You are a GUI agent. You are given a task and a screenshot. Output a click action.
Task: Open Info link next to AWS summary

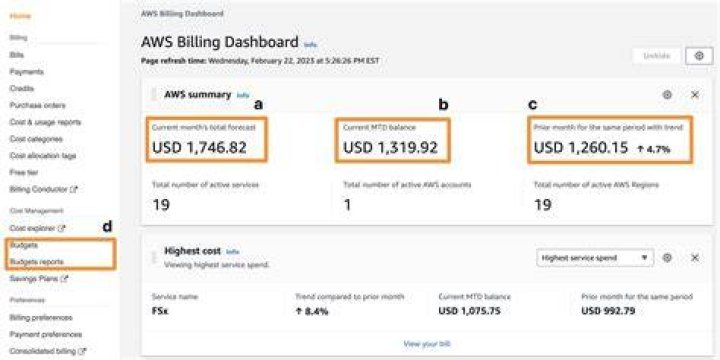(242, 95)
